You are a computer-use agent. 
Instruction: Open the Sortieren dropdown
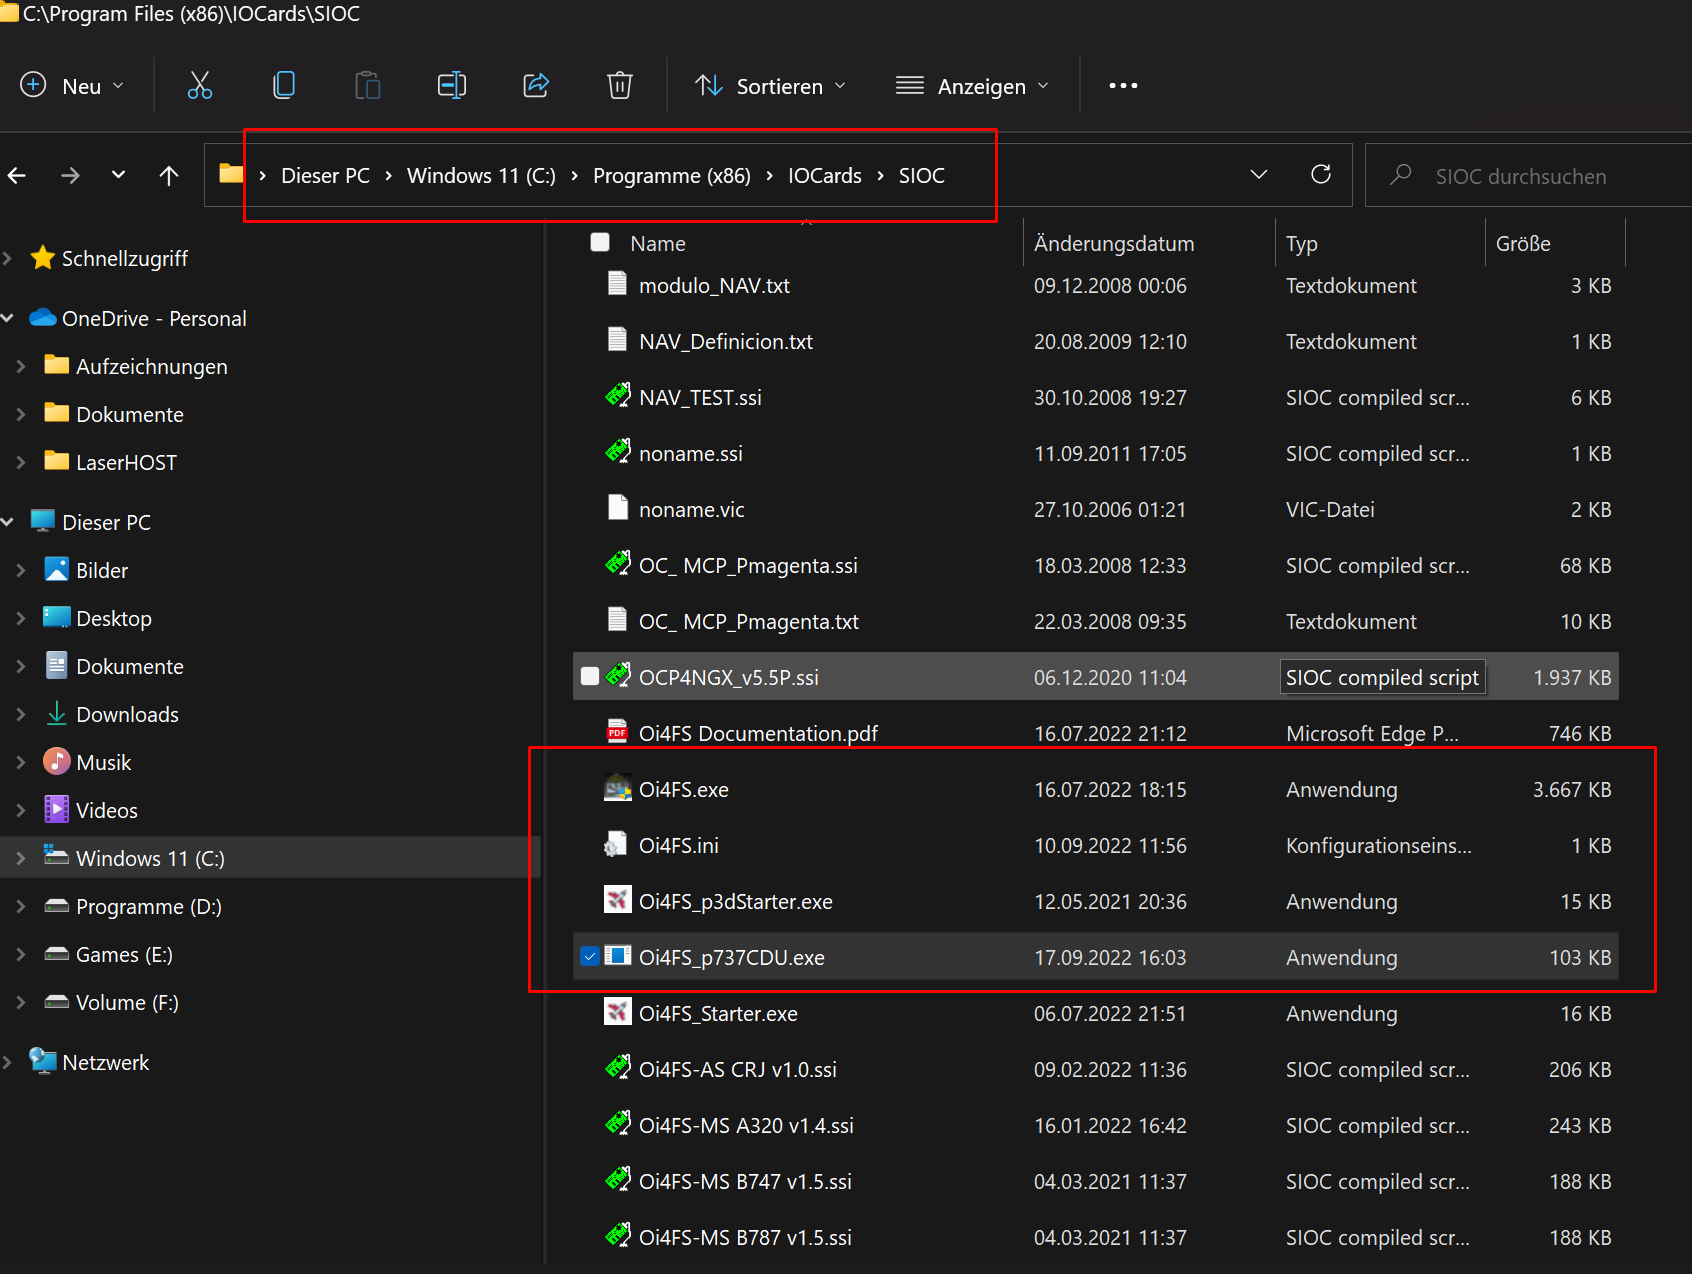[771, 86]
